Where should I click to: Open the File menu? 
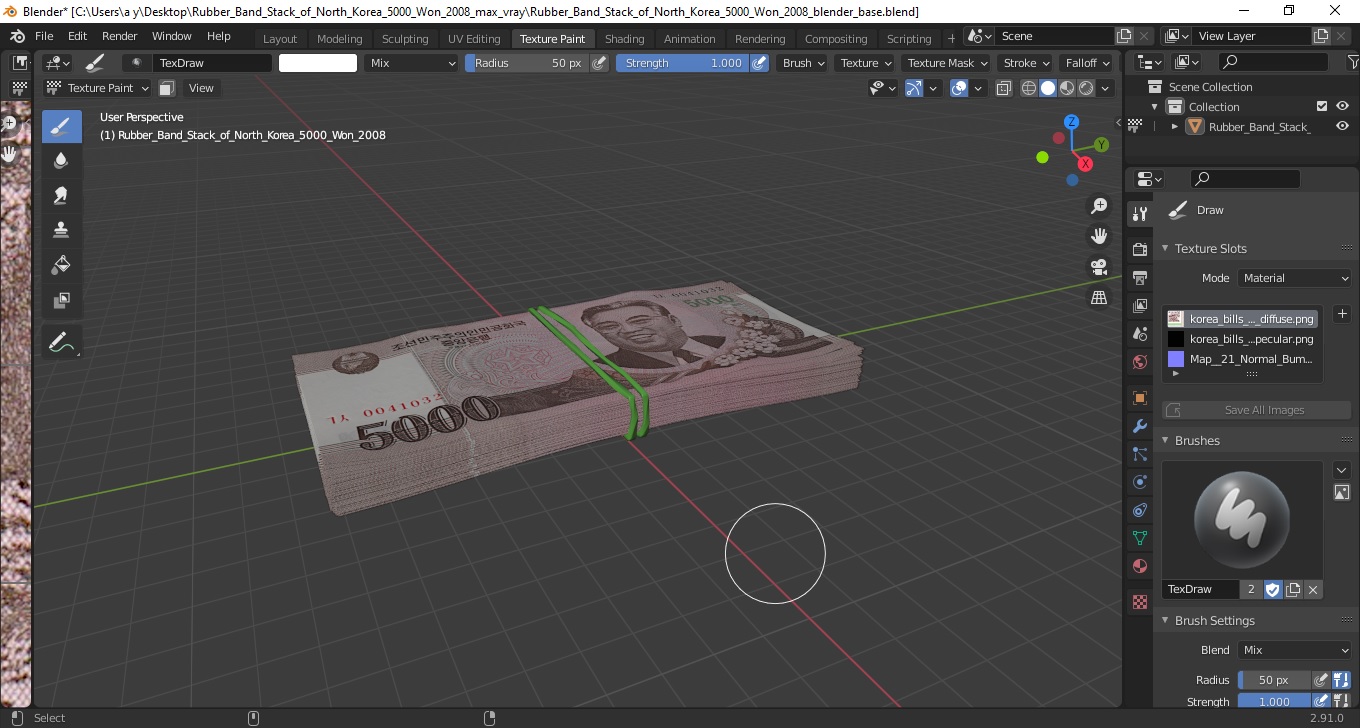click(44, 36)
